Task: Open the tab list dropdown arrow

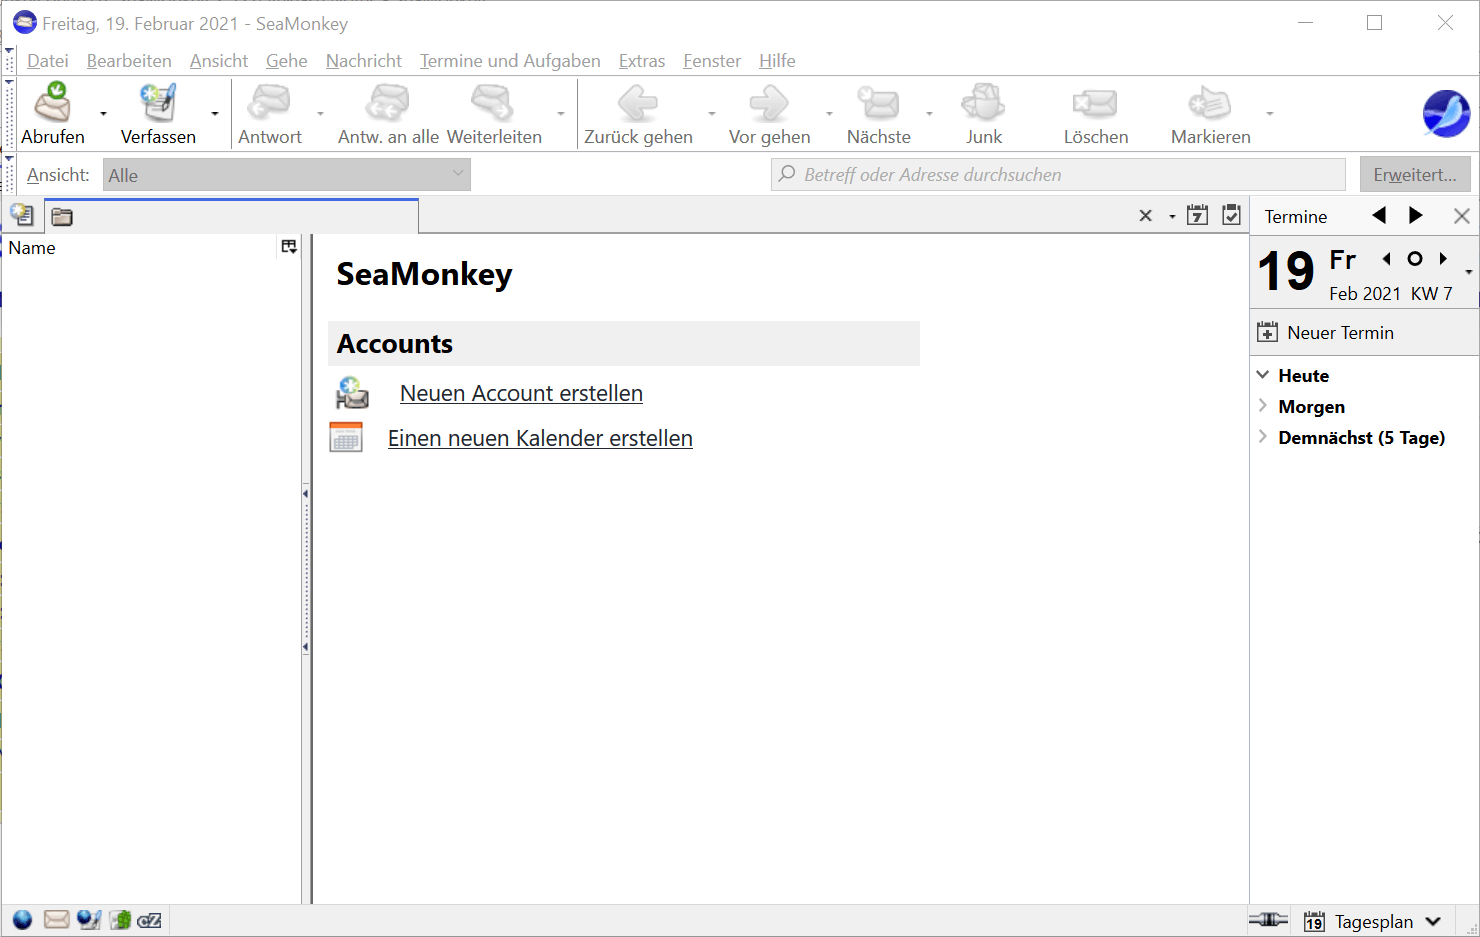Action: pyautogui.click(x=1172, y=217)
